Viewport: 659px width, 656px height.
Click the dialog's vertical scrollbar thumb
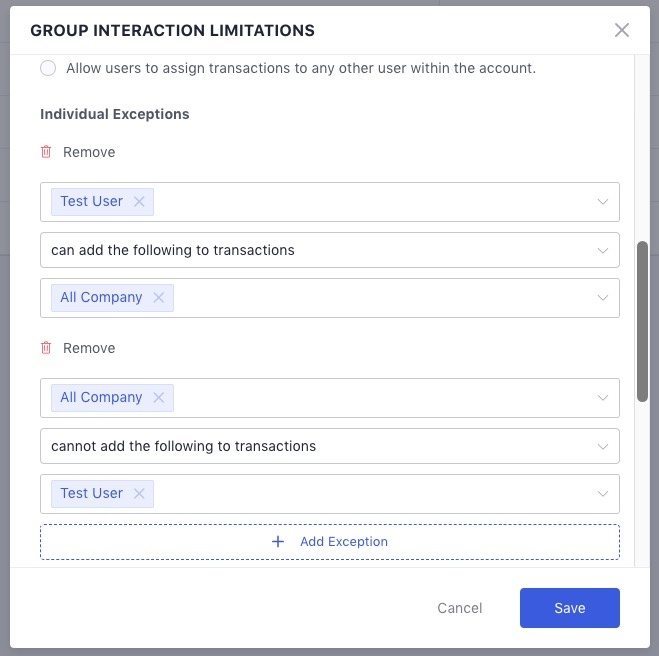pyautogui.click(x=642, y=320)
